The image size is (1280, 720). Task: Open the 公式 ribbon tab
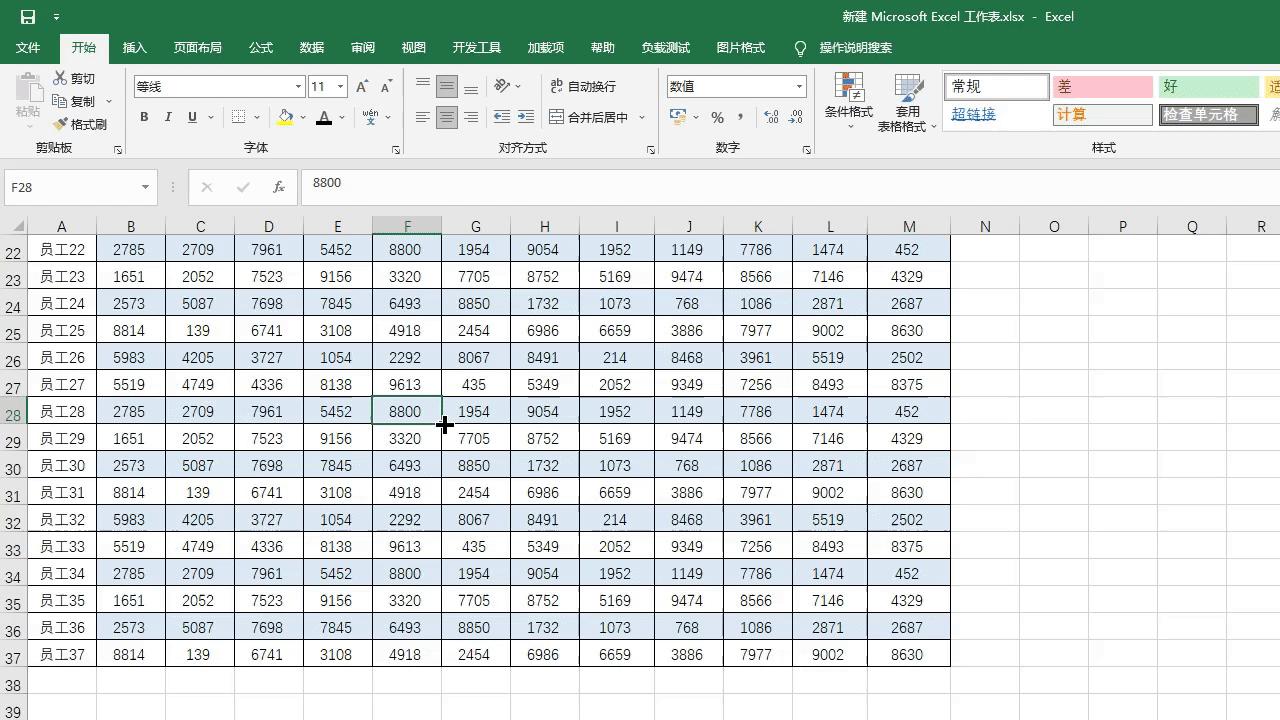pyautogui.click(x=260, y=47)
